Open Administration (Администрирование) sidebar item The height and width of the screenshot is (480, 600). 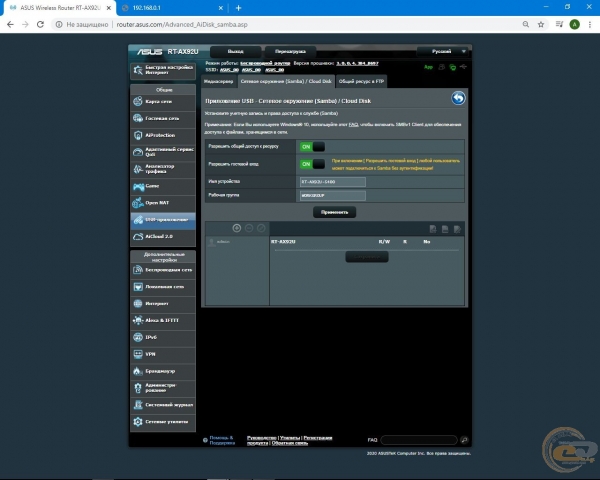tap(163, 388)
